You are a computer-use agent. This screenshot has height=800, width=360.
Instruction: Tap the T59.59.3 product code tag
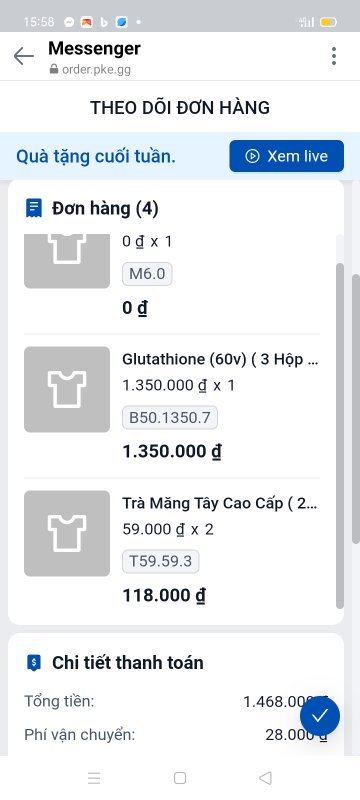click(x=161, y=562)
